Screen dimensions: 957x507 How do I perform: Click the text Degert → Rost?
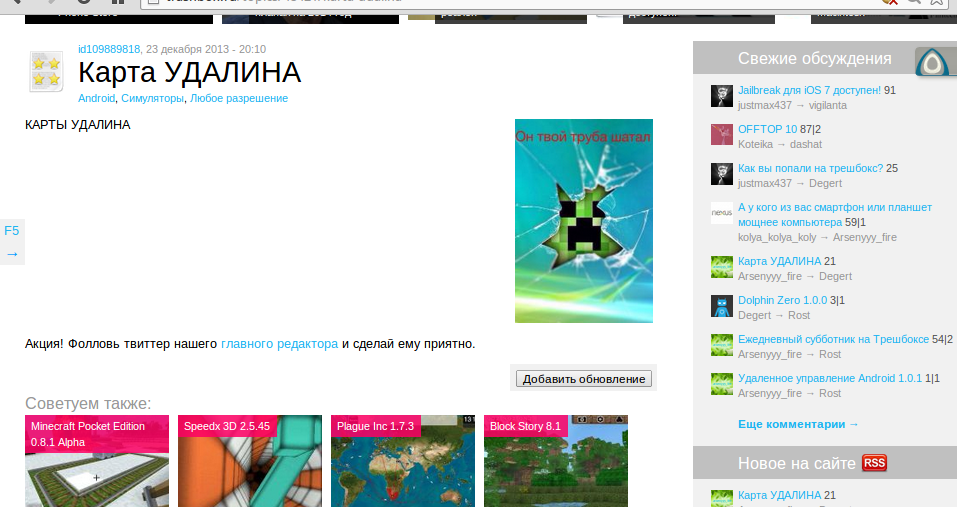tap(774, 315)
